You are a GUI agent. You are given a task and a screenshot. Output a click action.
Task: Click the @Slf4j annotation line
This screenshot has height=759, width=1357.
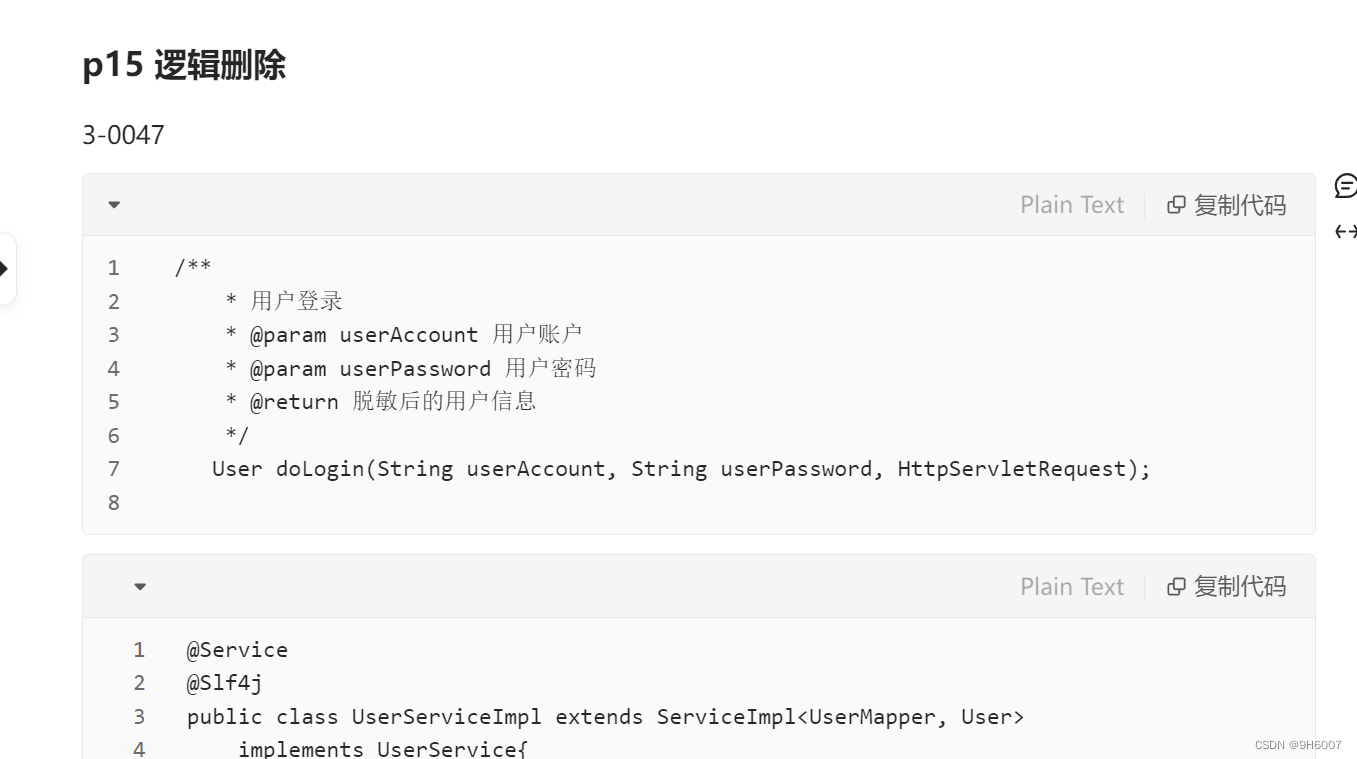(224, 683)
